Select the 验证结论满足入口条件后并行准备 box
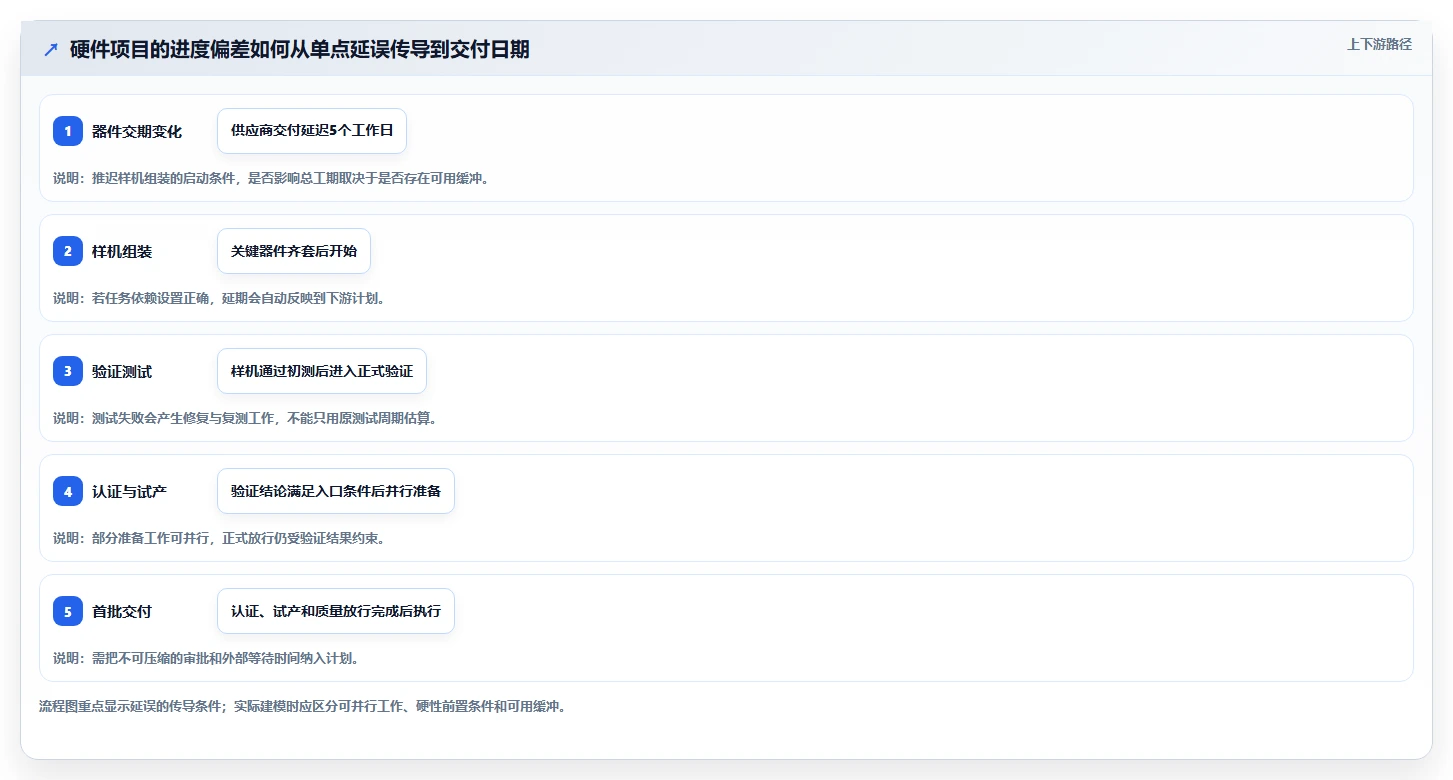Viewport: 1453px width, 780px height. pos(336,491)
